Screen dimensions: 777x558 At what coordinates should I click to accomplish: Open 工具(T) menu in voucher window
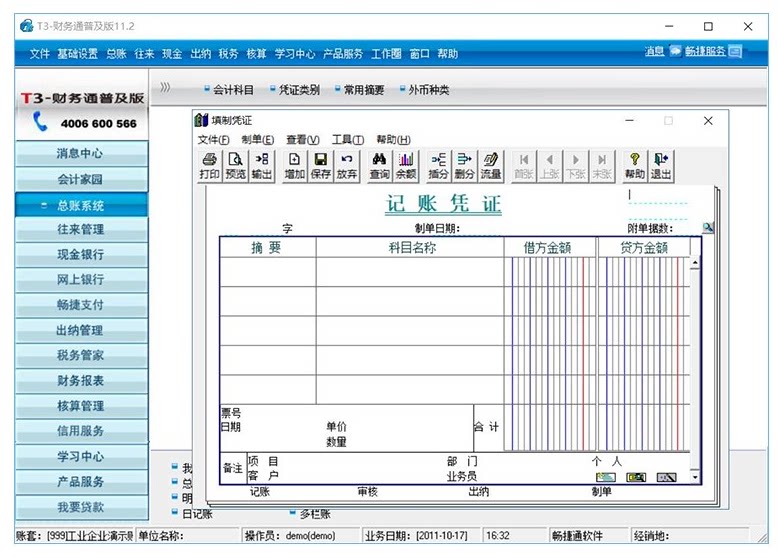348,140
